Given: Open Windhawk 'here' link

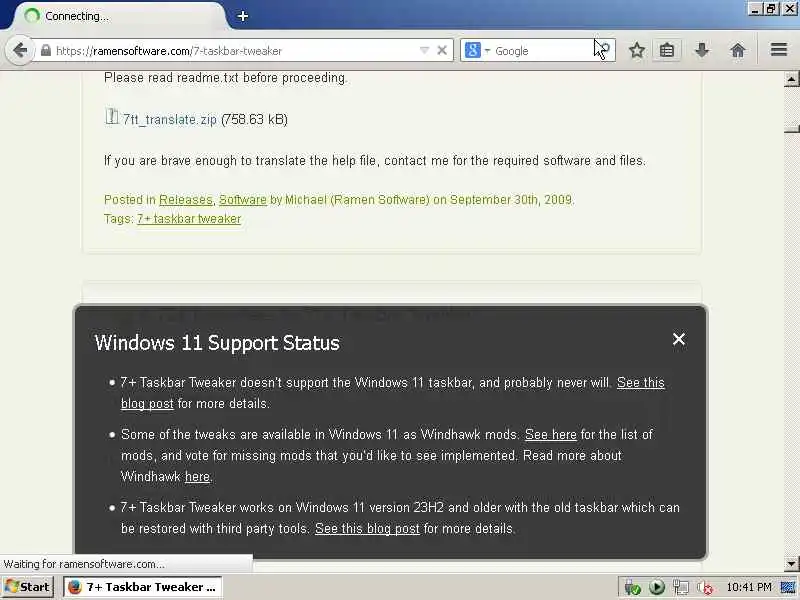Looking at the screenshot, I should pos(197,477).
